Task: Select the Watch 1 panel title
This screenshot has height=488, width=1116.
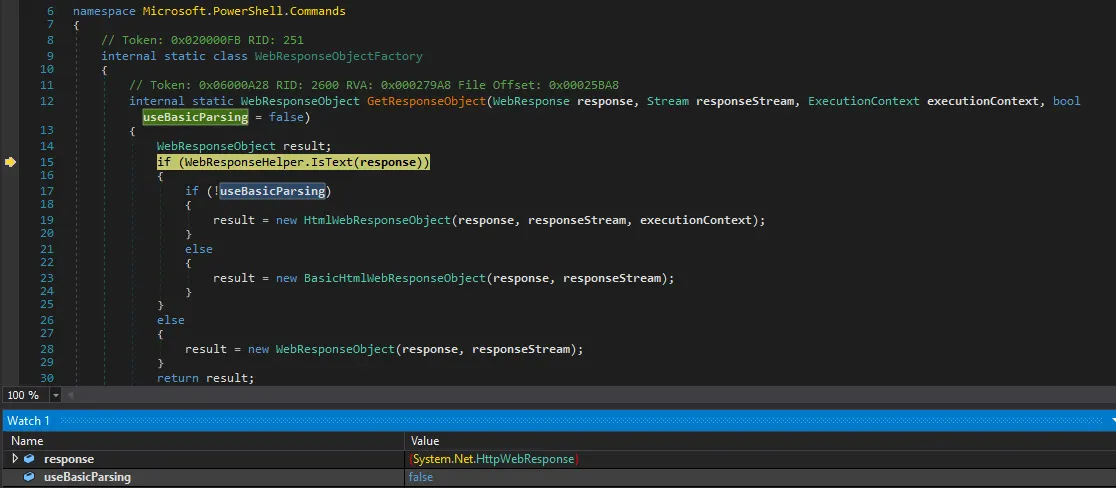Action: 28,421
